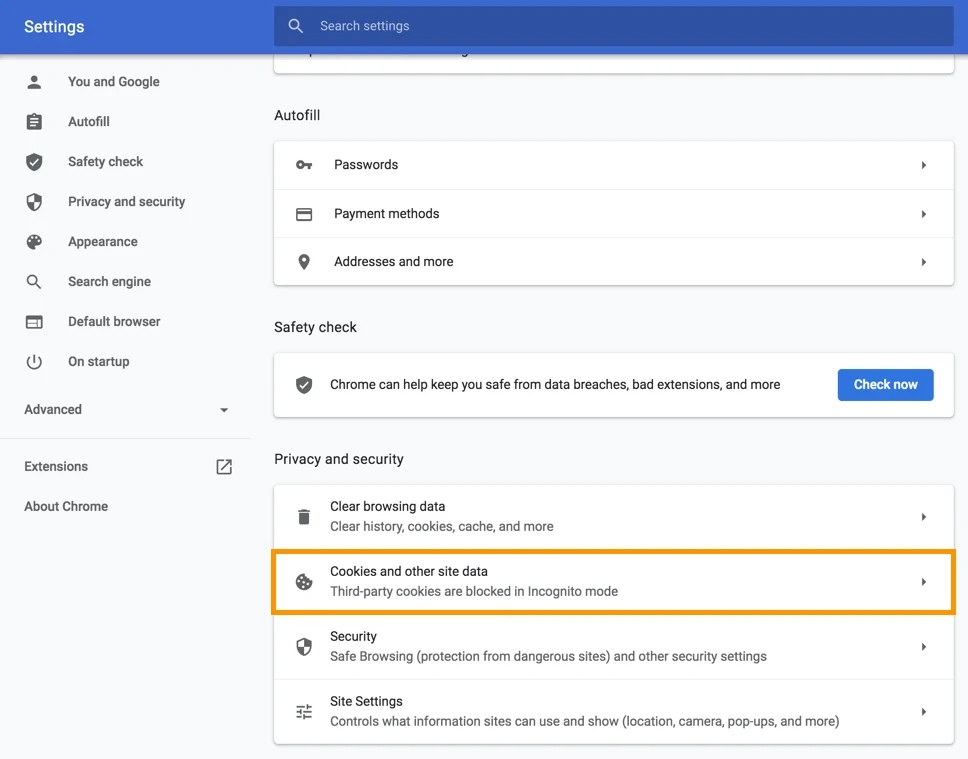Image resolution: width=968 pixels, height=759 pixels.
Task: Click the Cookies and other site data title
Action: [409, 571]
